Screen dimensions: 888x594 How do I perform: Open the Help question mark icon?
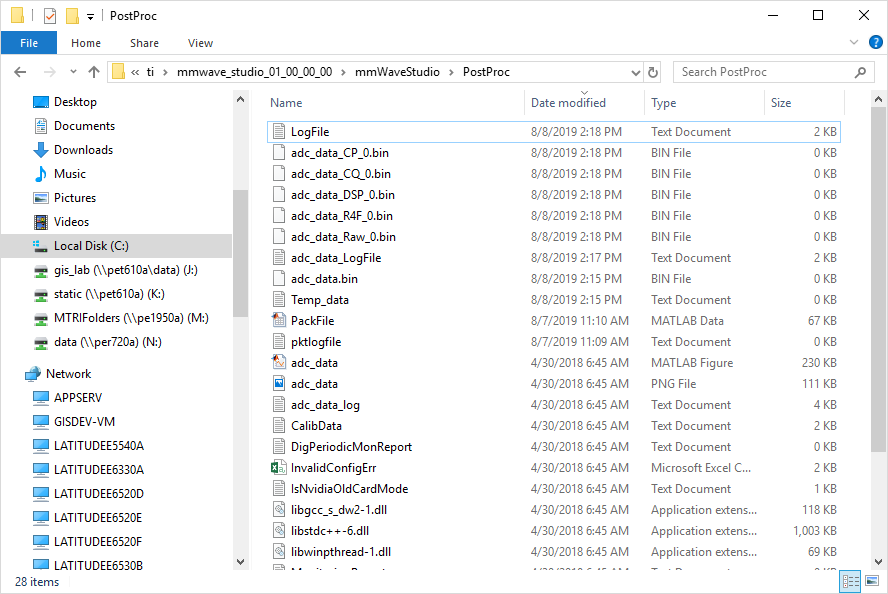[875, 42]
